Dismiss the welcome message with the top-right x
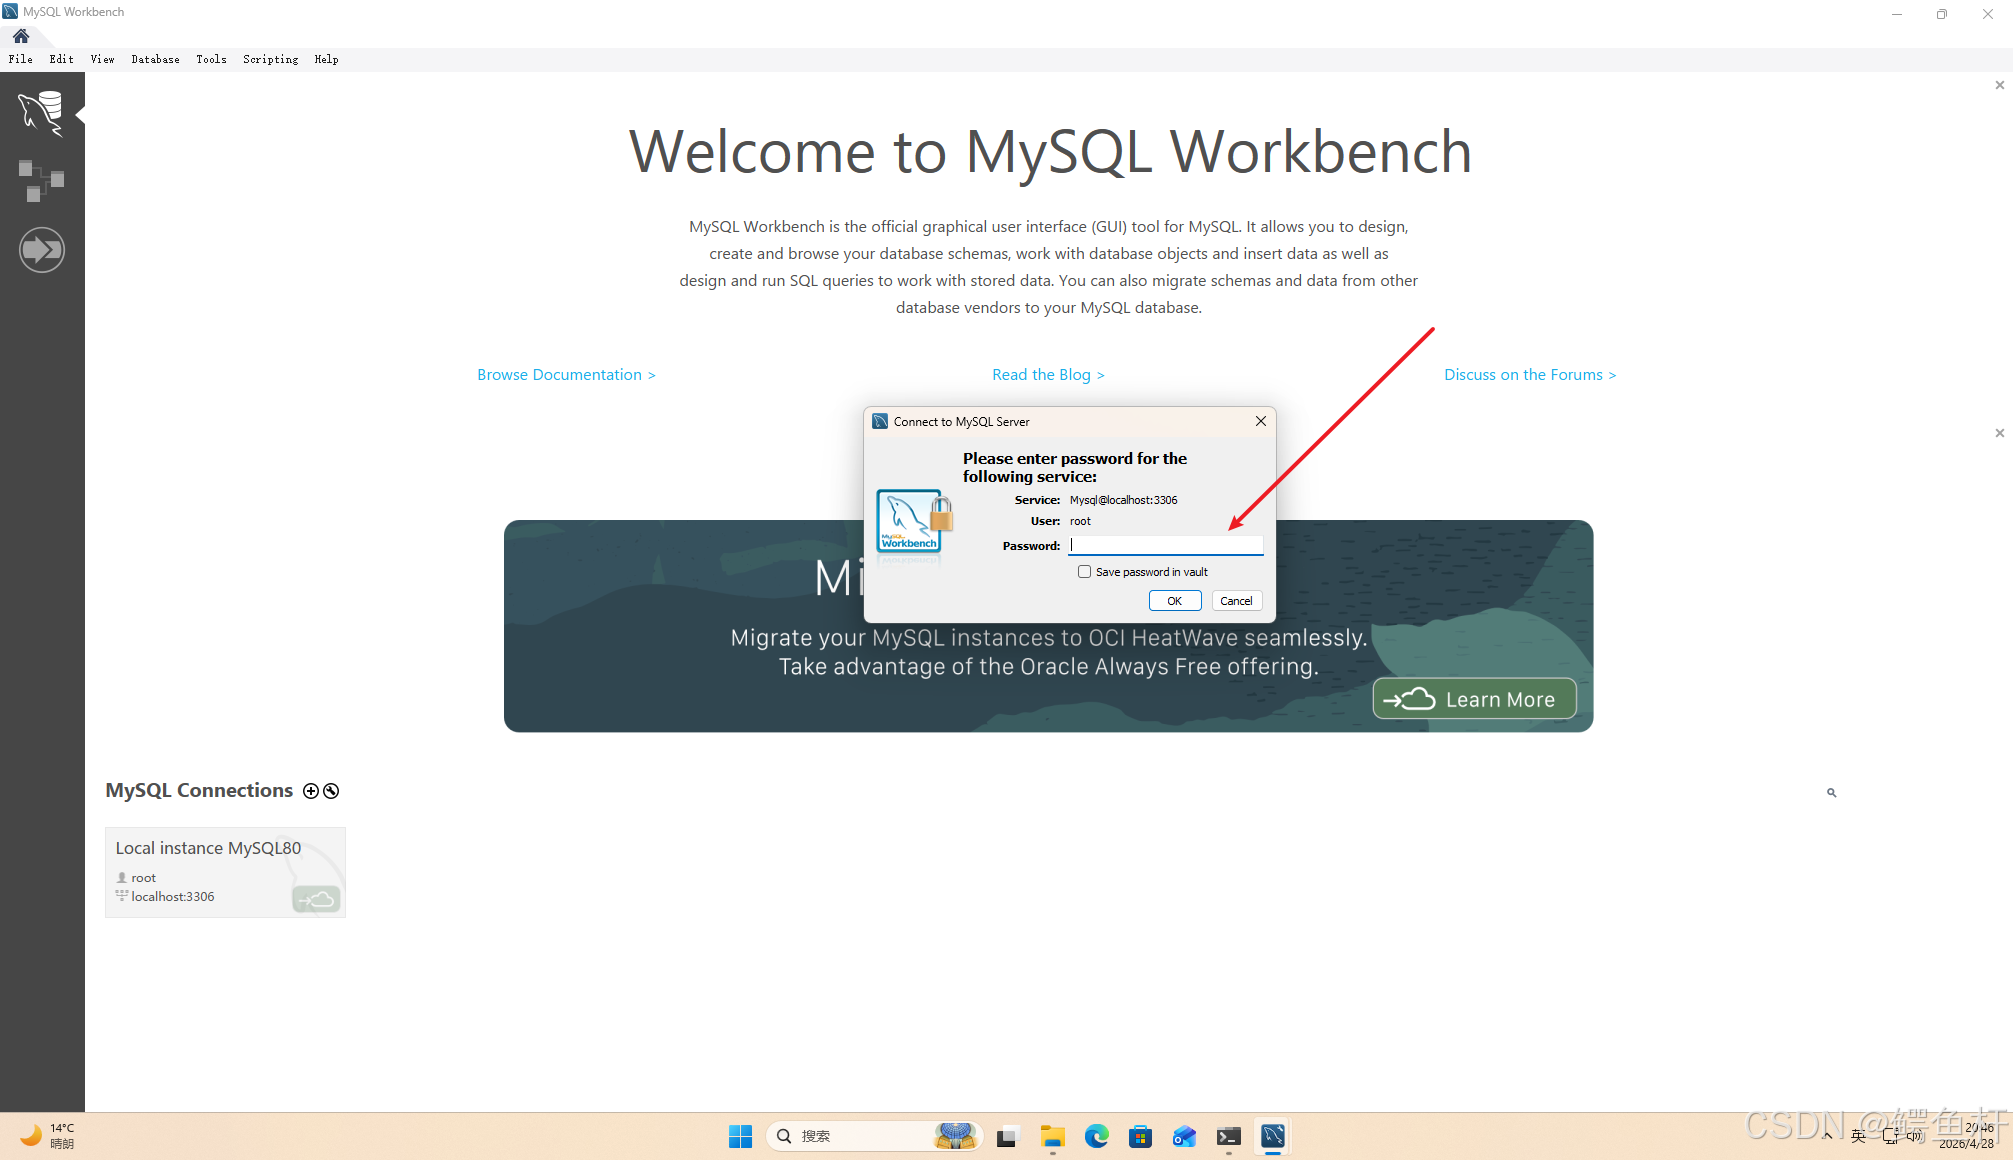2013x1160 pixels. (2000, 85)
